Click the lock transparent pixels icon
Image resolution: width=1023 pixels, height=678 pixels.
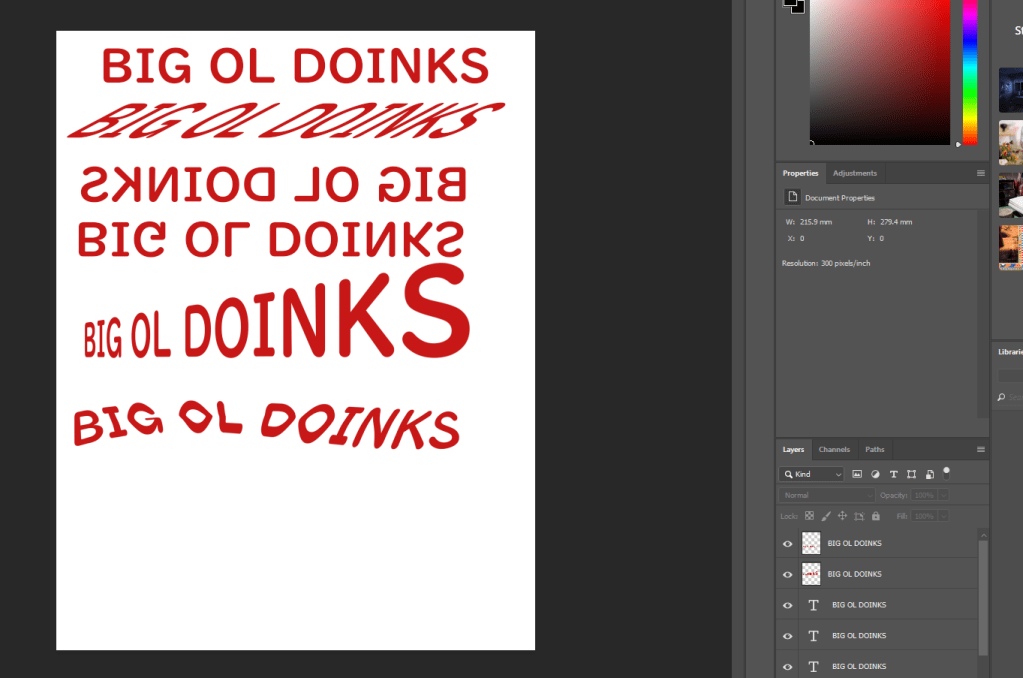click(810, 516)
